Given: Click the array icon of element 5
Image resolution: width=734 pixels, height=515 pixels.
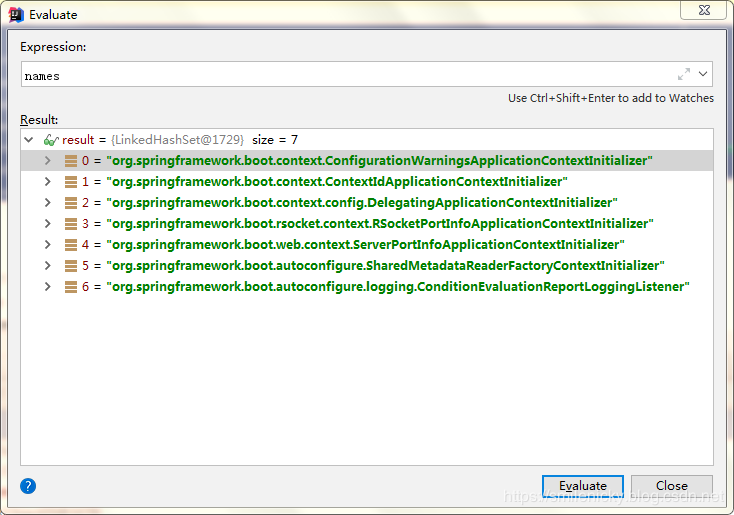Looking at the screenshot, I should pos(71,265).
